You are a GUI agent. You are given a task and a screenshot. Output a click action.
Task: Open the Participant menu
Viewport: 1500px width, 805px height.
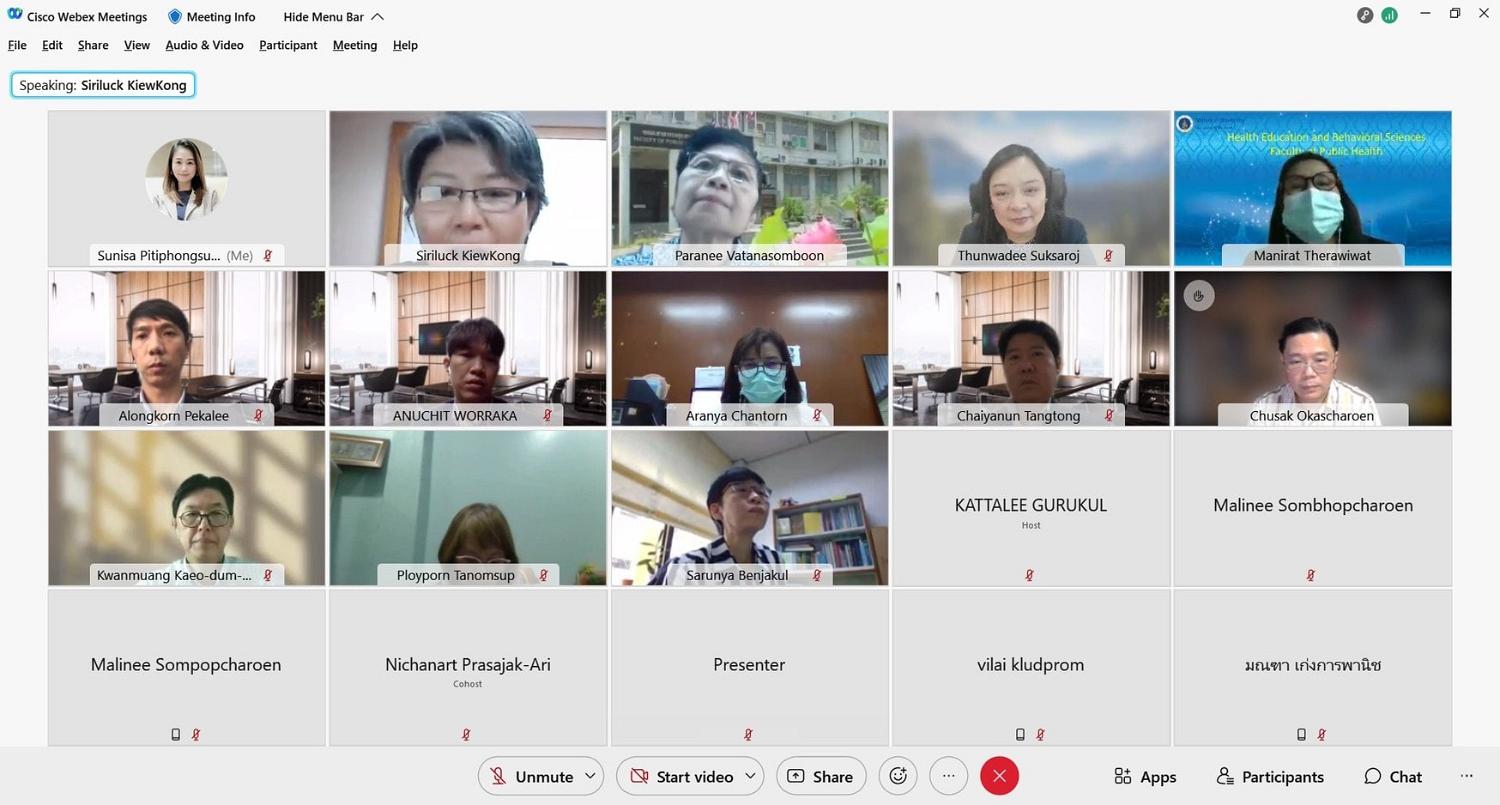tap(288, 45)
